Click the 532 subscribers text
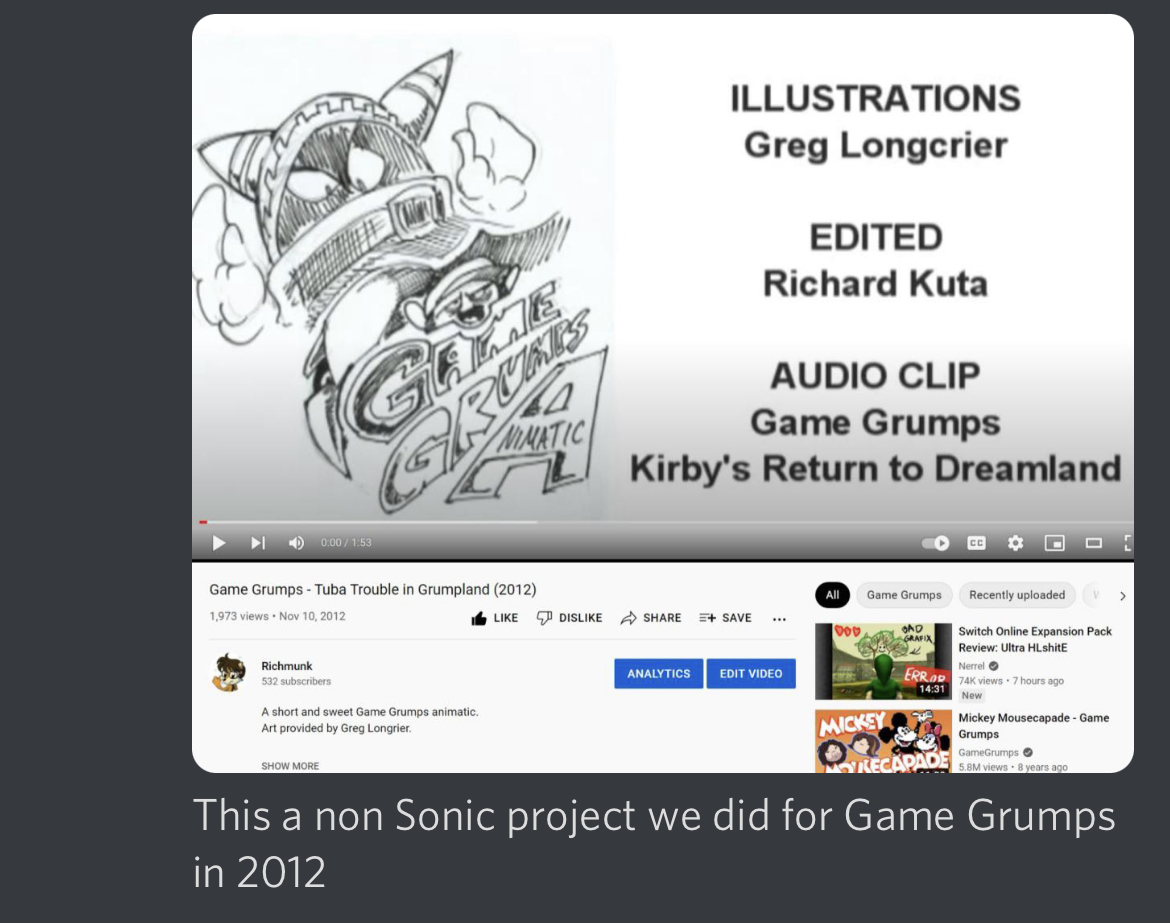Viewport: 1170px width, 923px height. coord(295,681)
